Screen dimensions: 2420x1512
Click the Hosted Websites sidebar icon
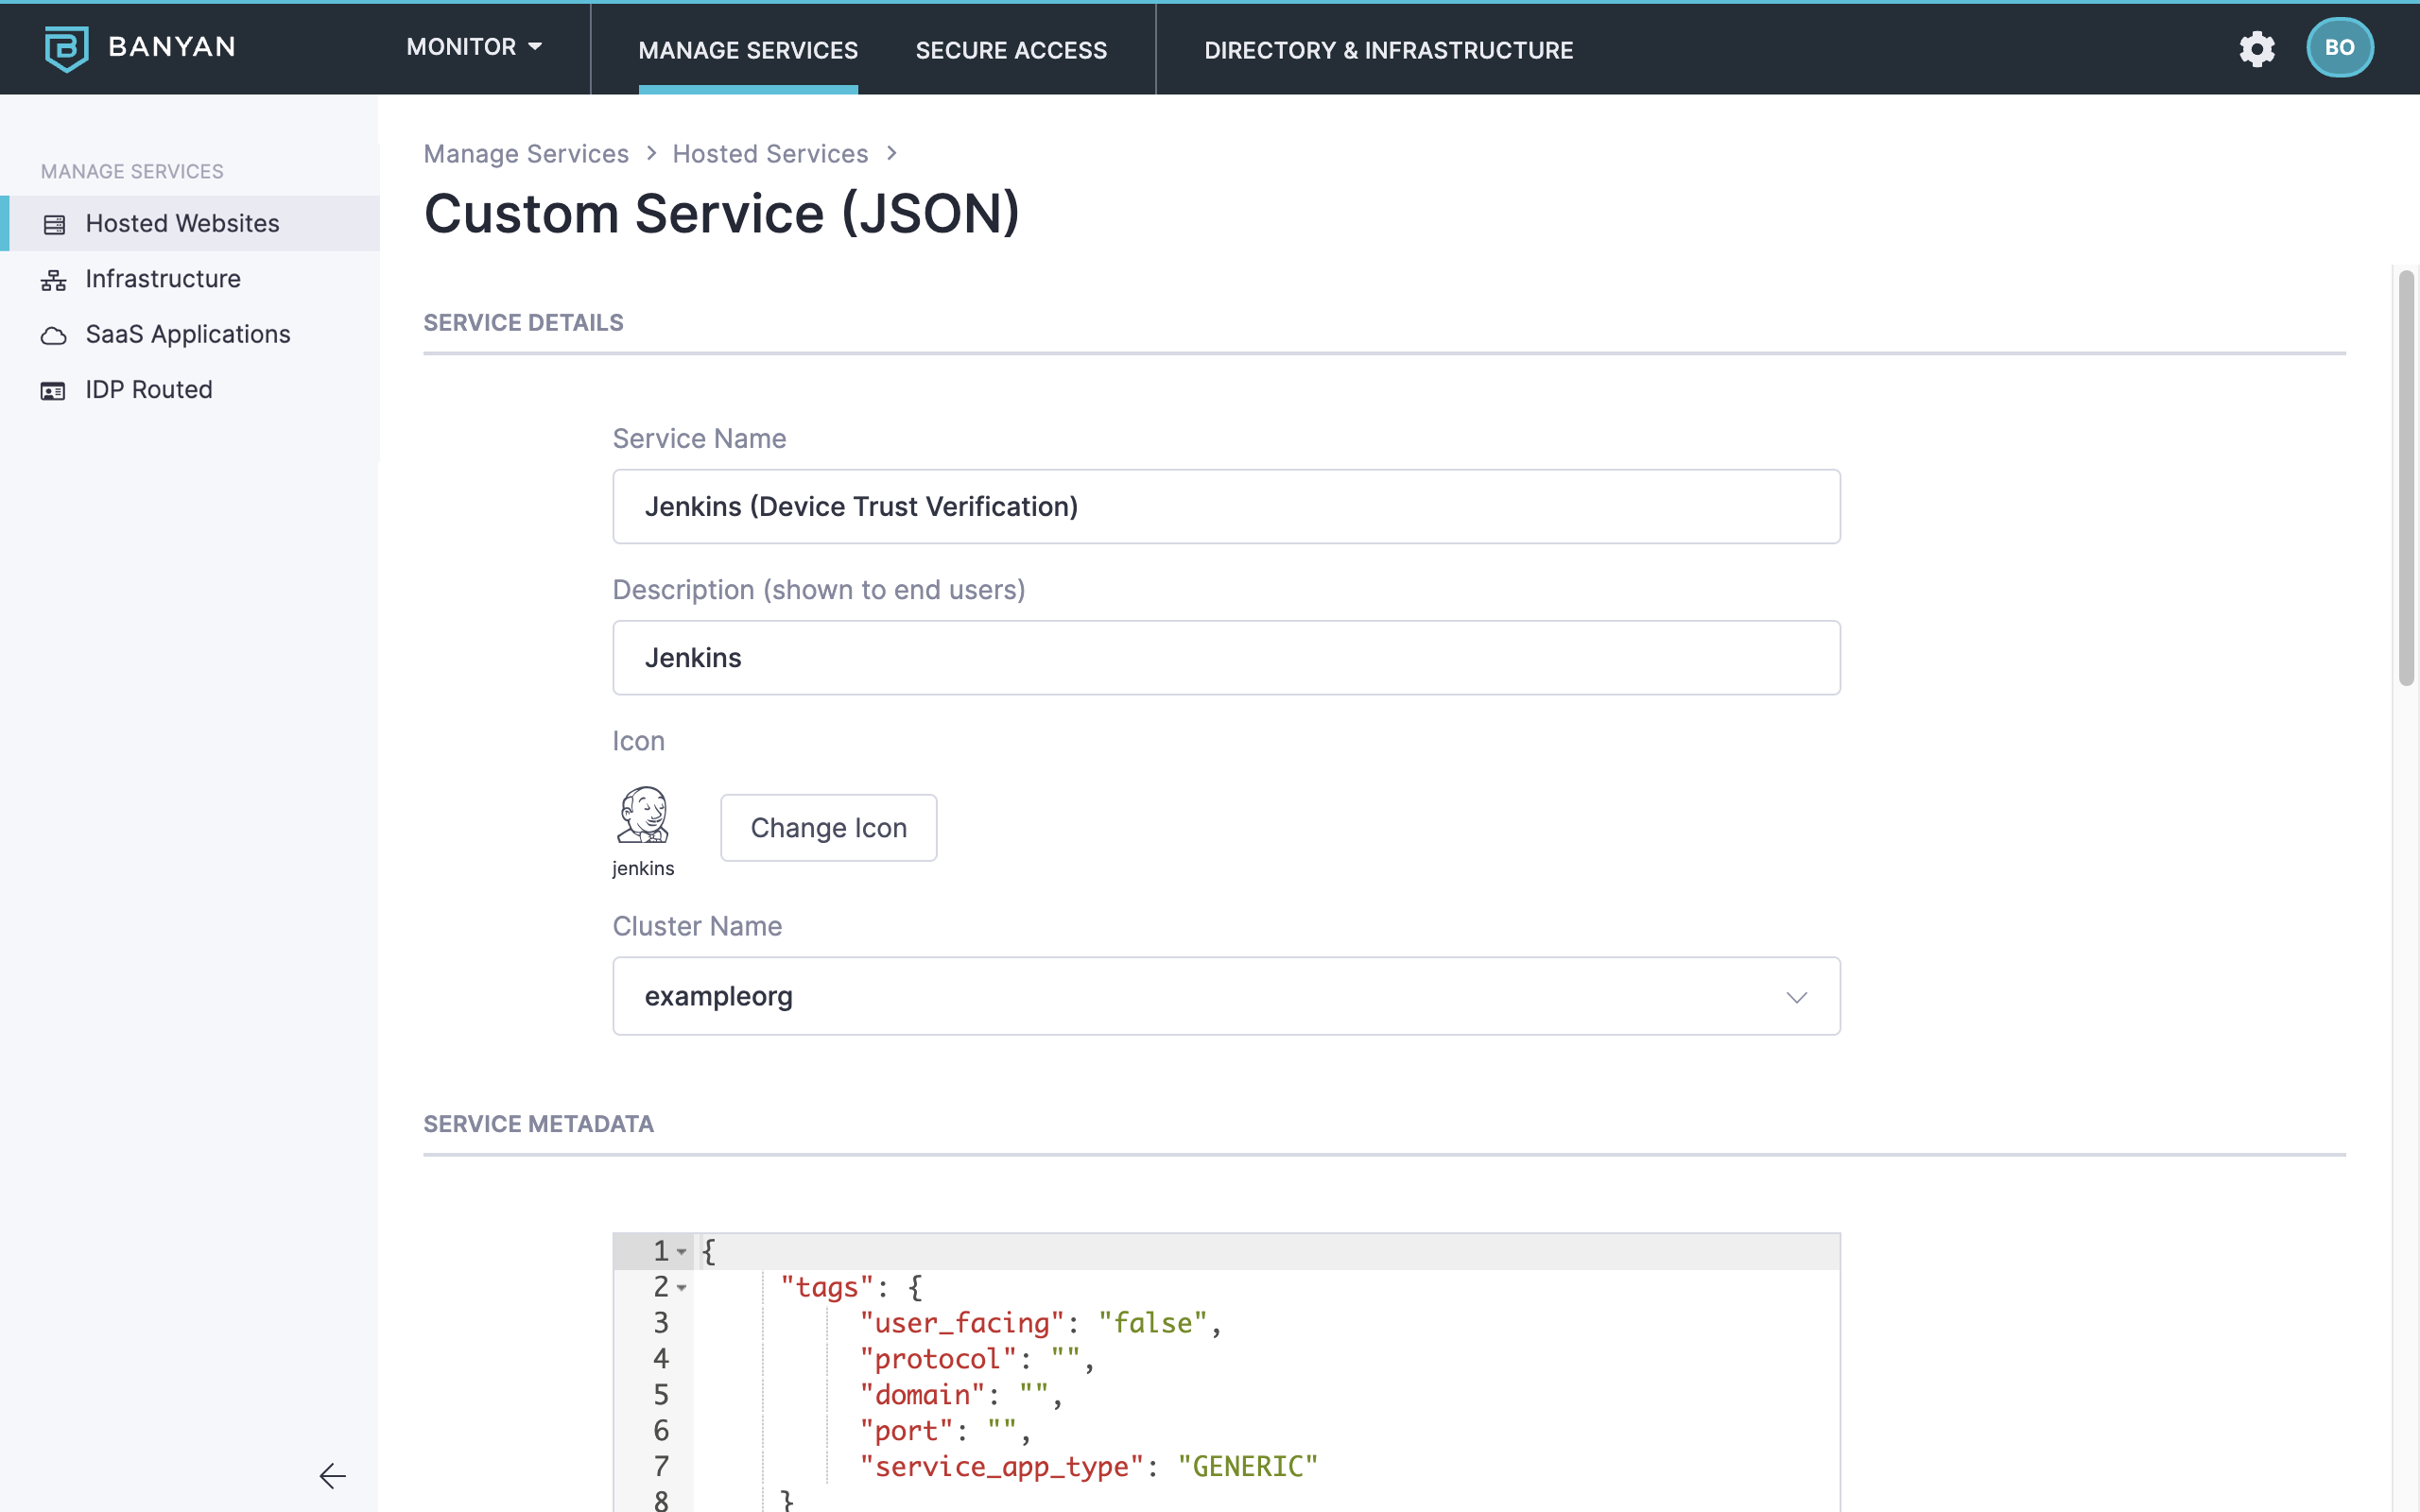coord(54,224)
